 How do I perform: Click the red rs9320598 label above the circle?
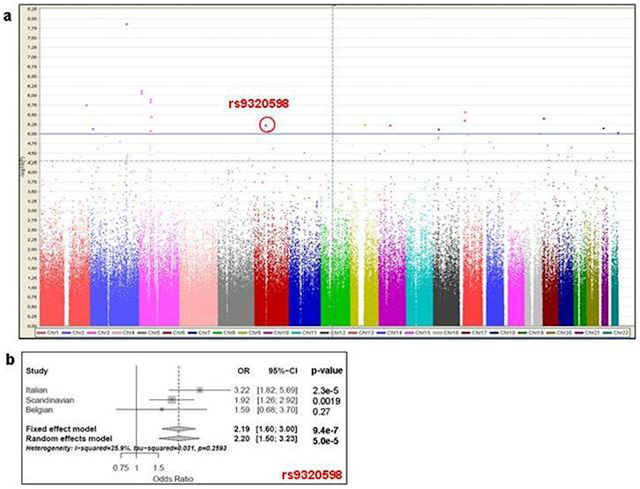pyautogui.click(x=258, y=104)
